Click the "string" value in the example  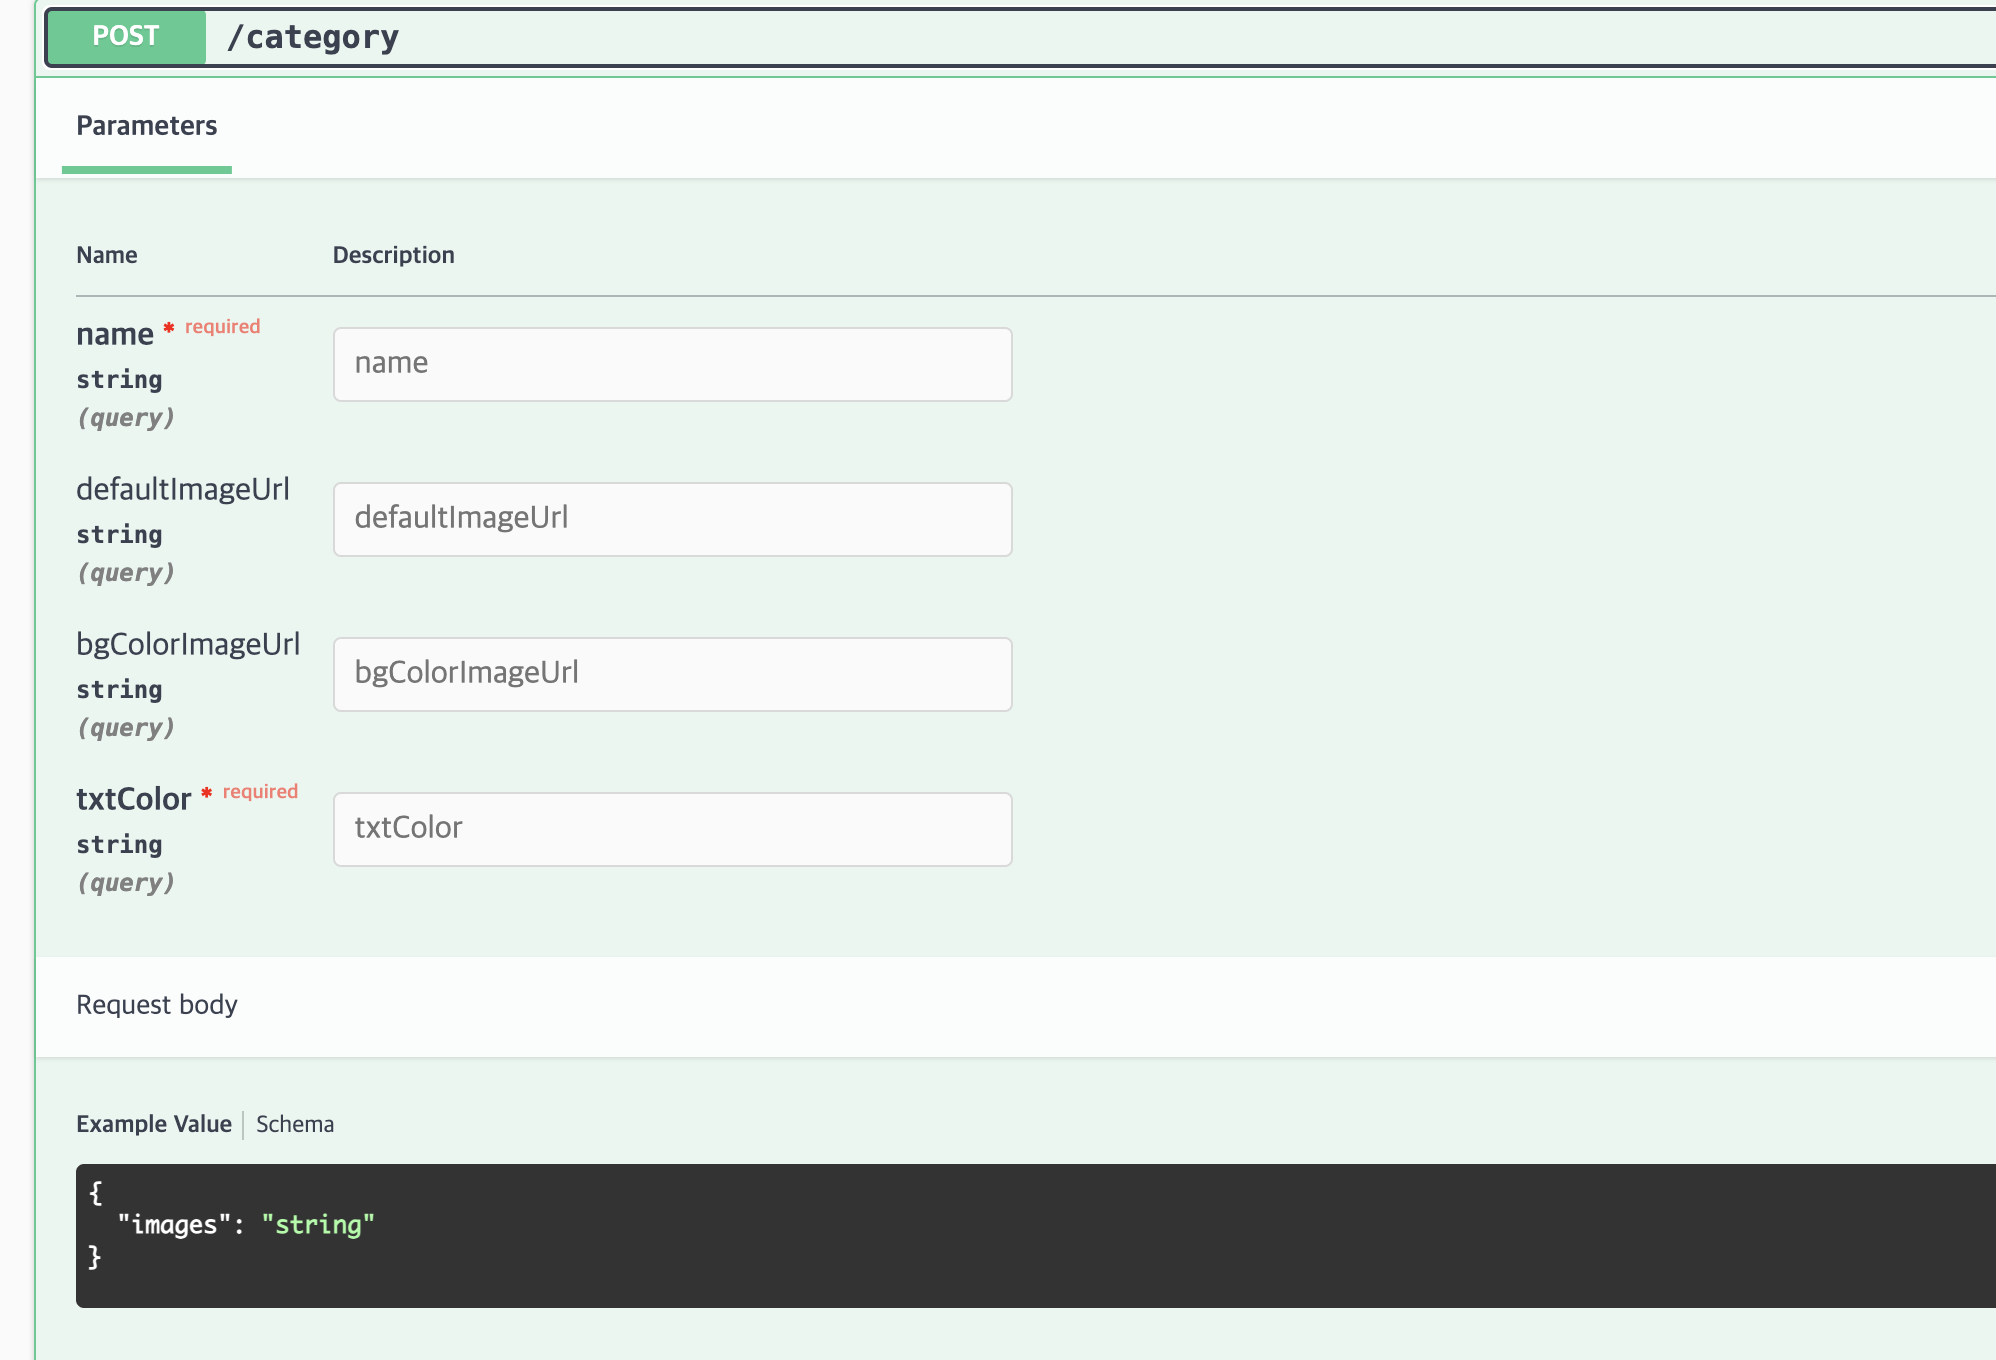point(318,1225)
